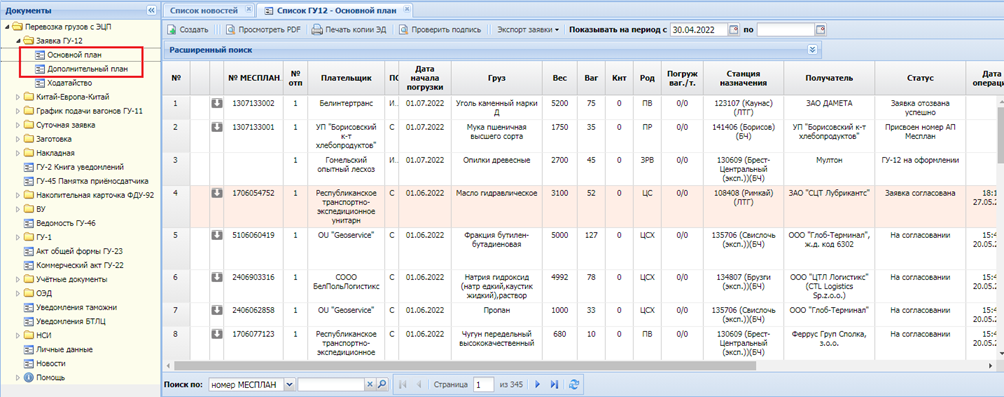This screenshot has height=397, width=1004.
Task: Click Печать копии ЭД printer button
Action: [x=349, y=29]
